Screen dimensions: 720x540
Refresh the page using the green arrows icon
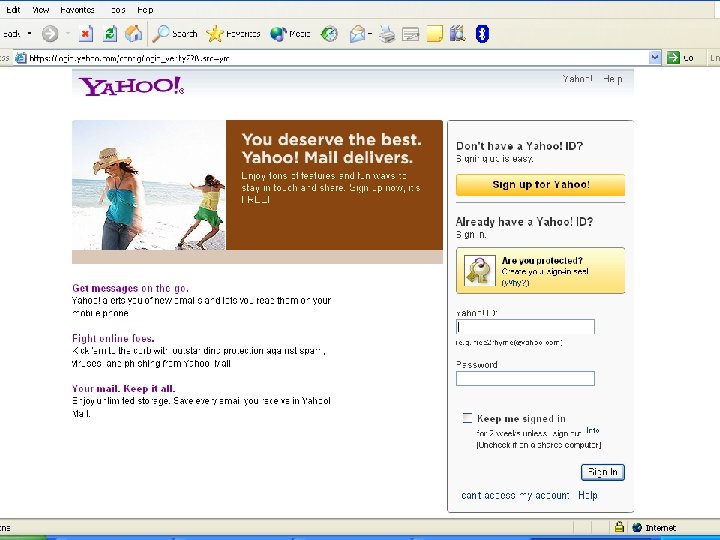tap(110, 34)
